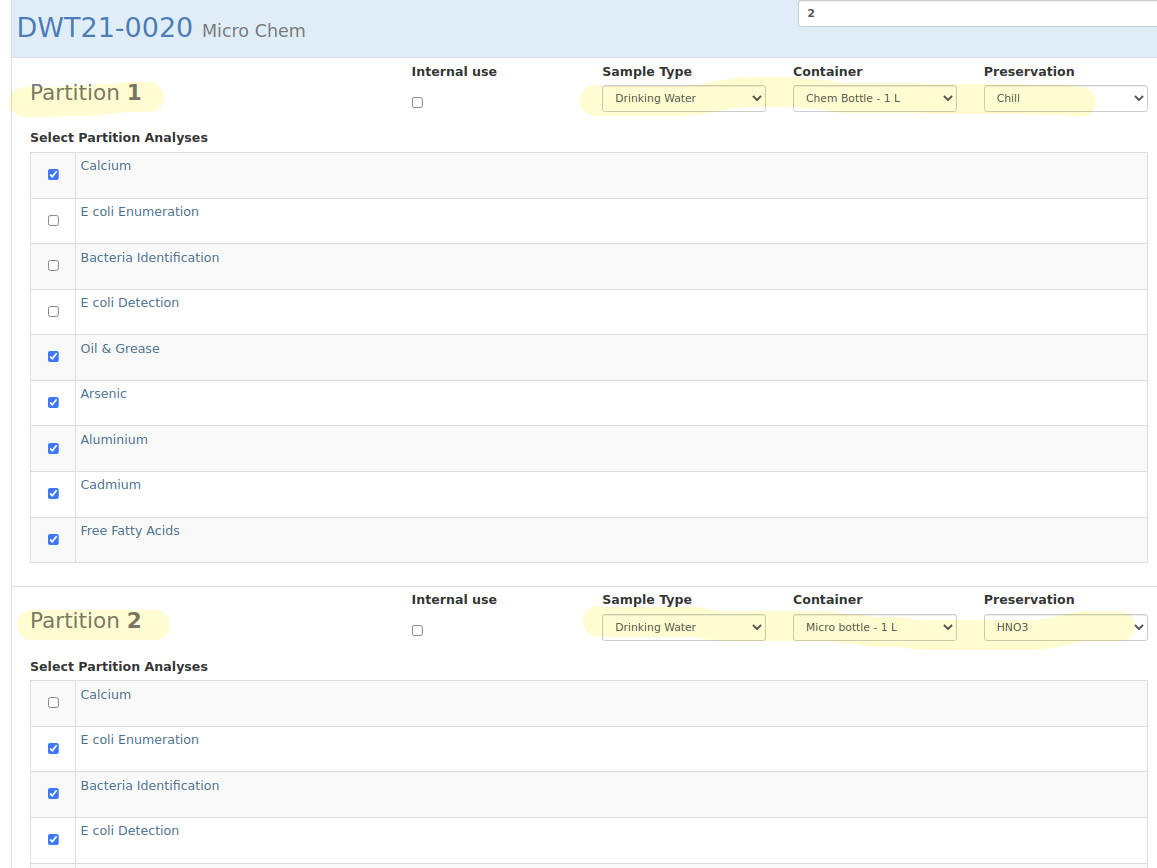Click the input field containing 2
Screen dimensions: 1157x868
pyautogui.click(x=975, y=14)
